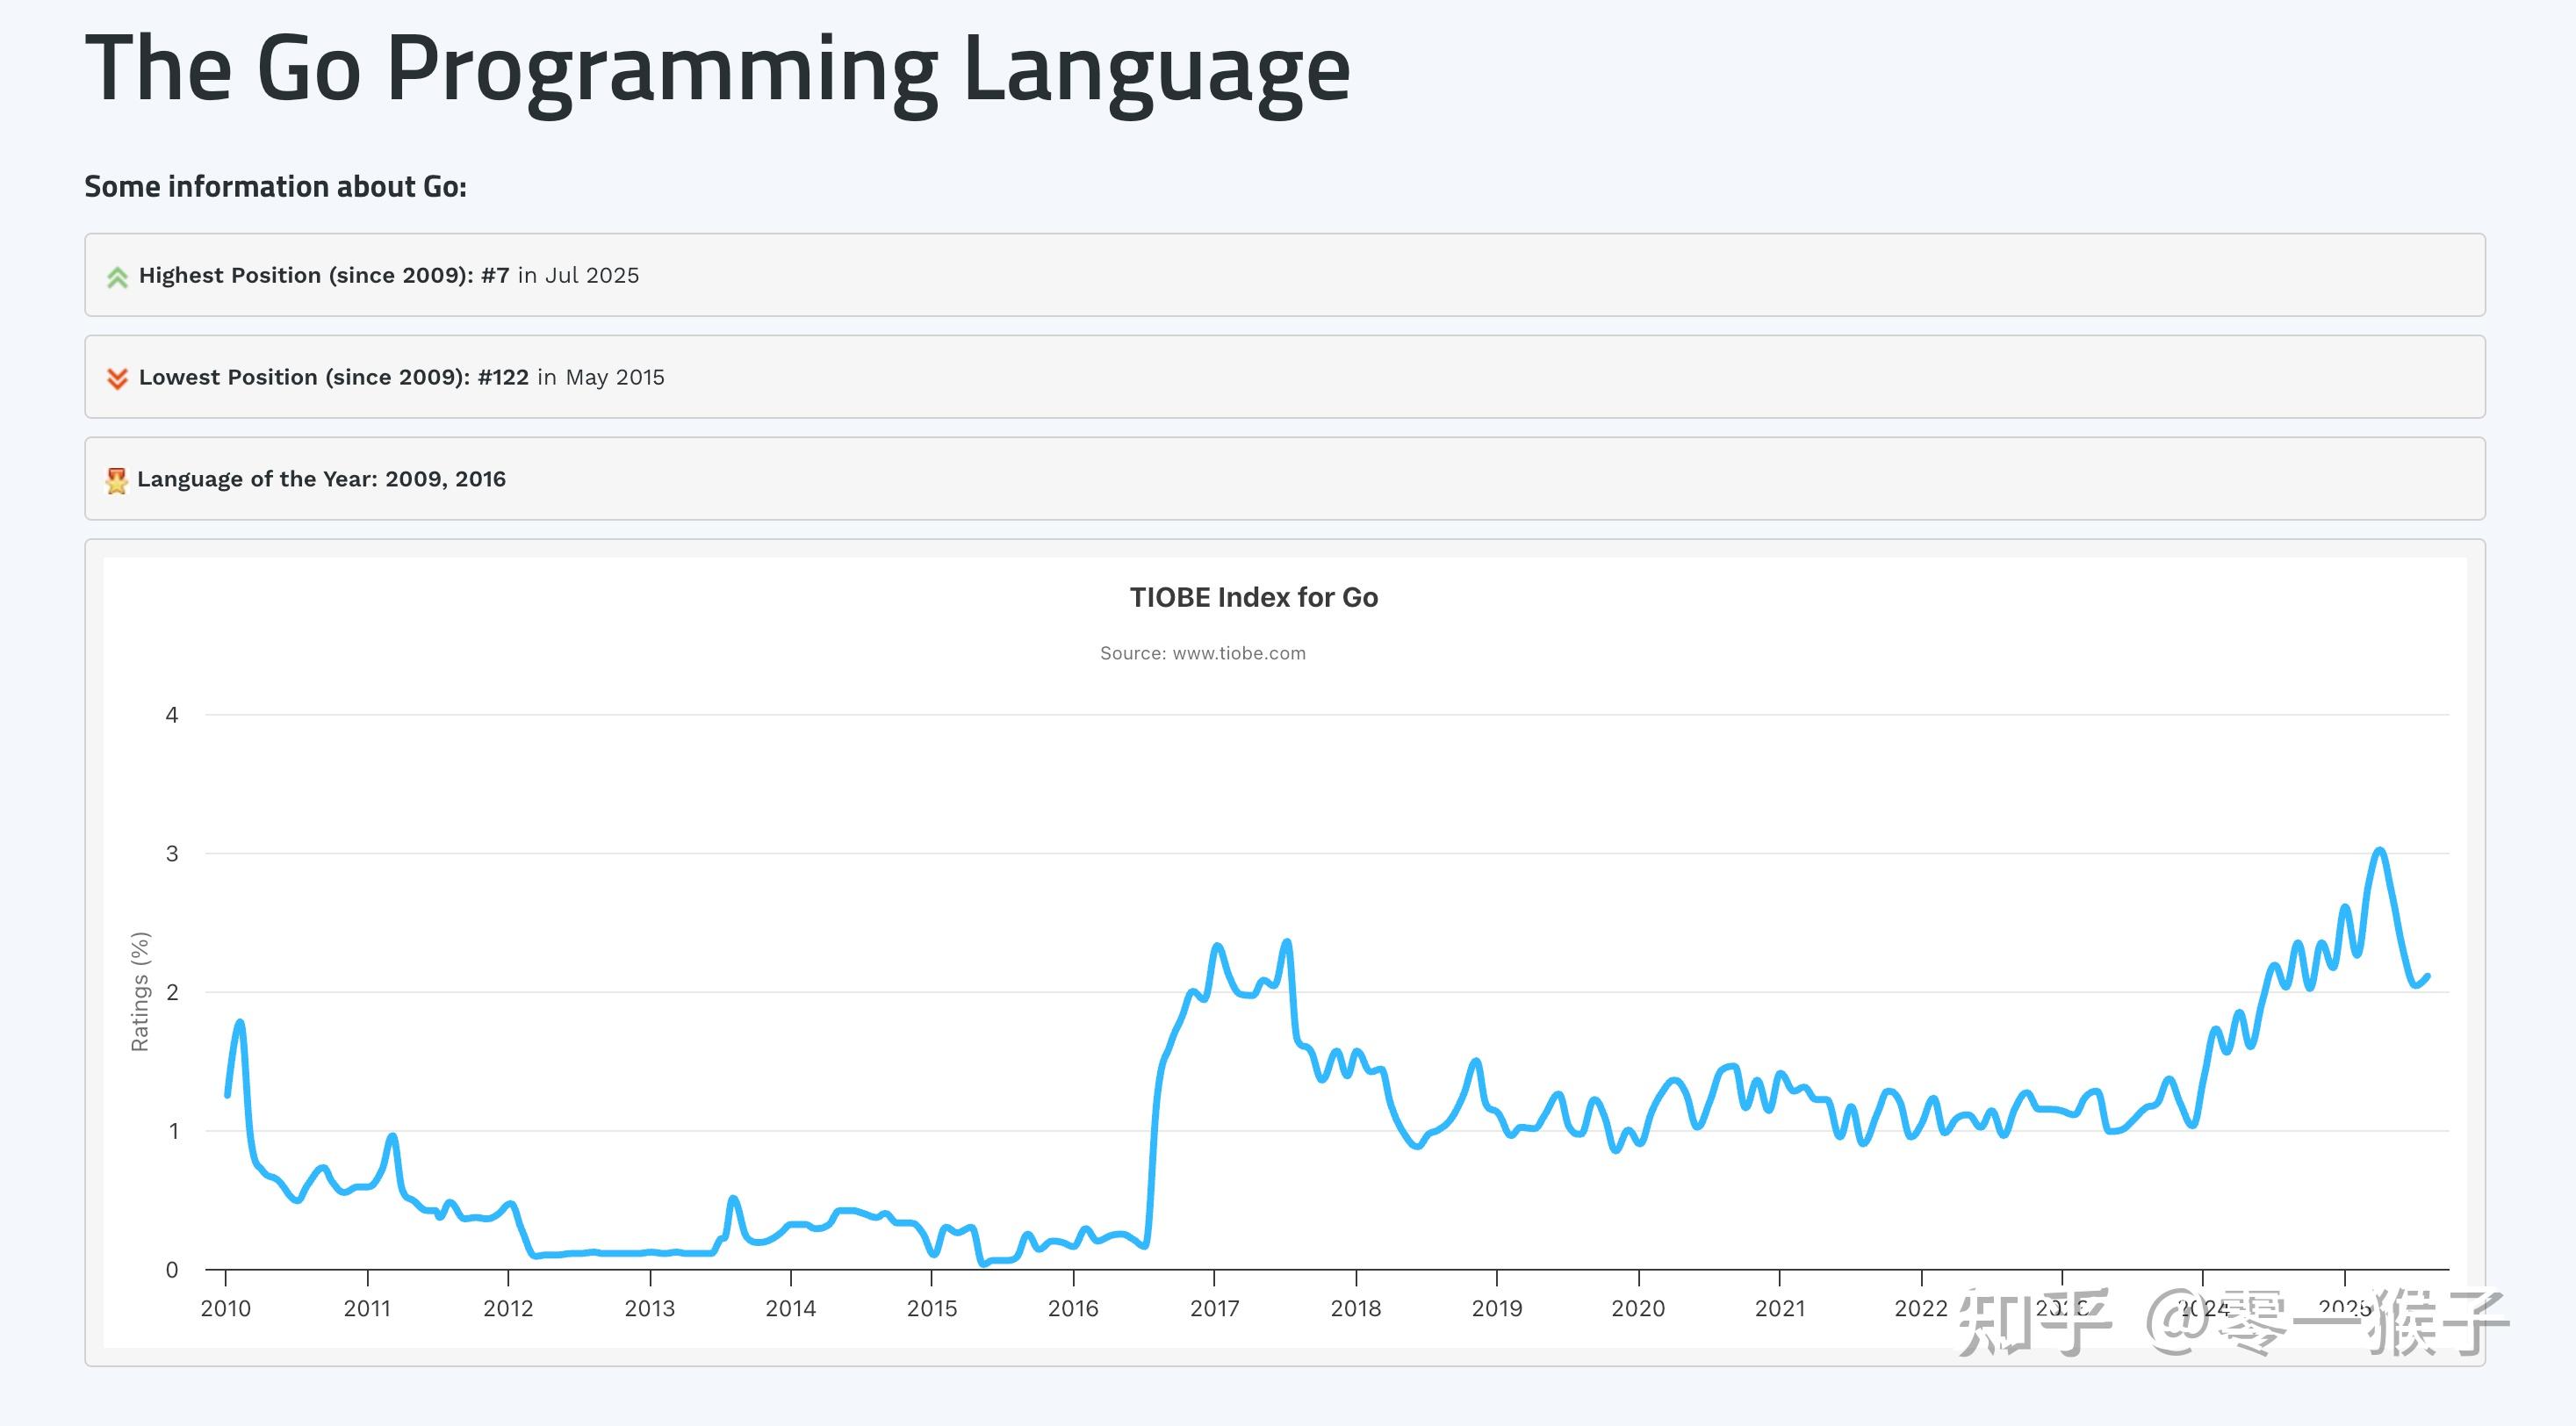The height and width of the screenshot is (1426, 2576).
Task: Click 'Language of the Year: 2009, 2016' text
Action: (x=322, y=479)
